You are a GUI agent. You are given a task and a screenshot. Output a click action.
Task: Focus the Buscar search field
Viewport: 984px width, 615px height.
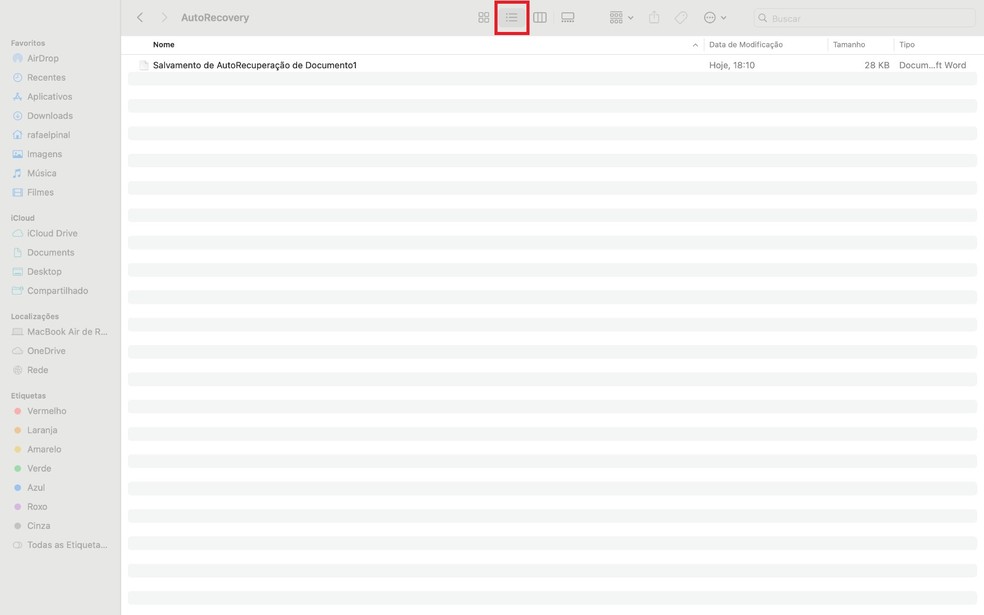(x=864, y=18)
